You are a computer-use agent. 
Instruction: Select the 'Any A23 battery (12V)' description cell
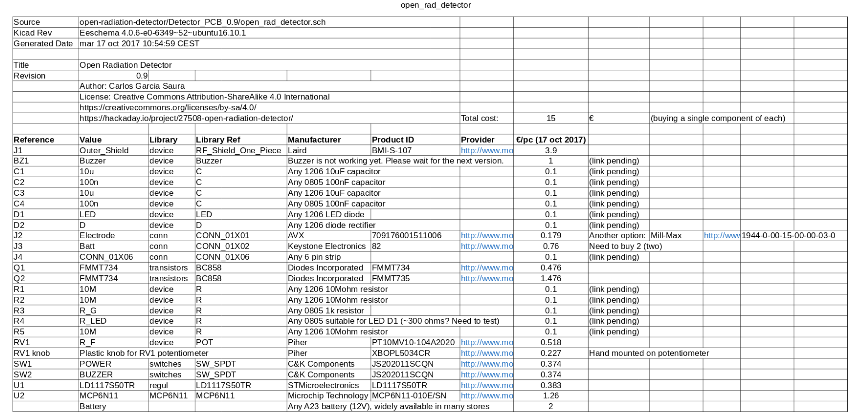[x=389, y=406]
